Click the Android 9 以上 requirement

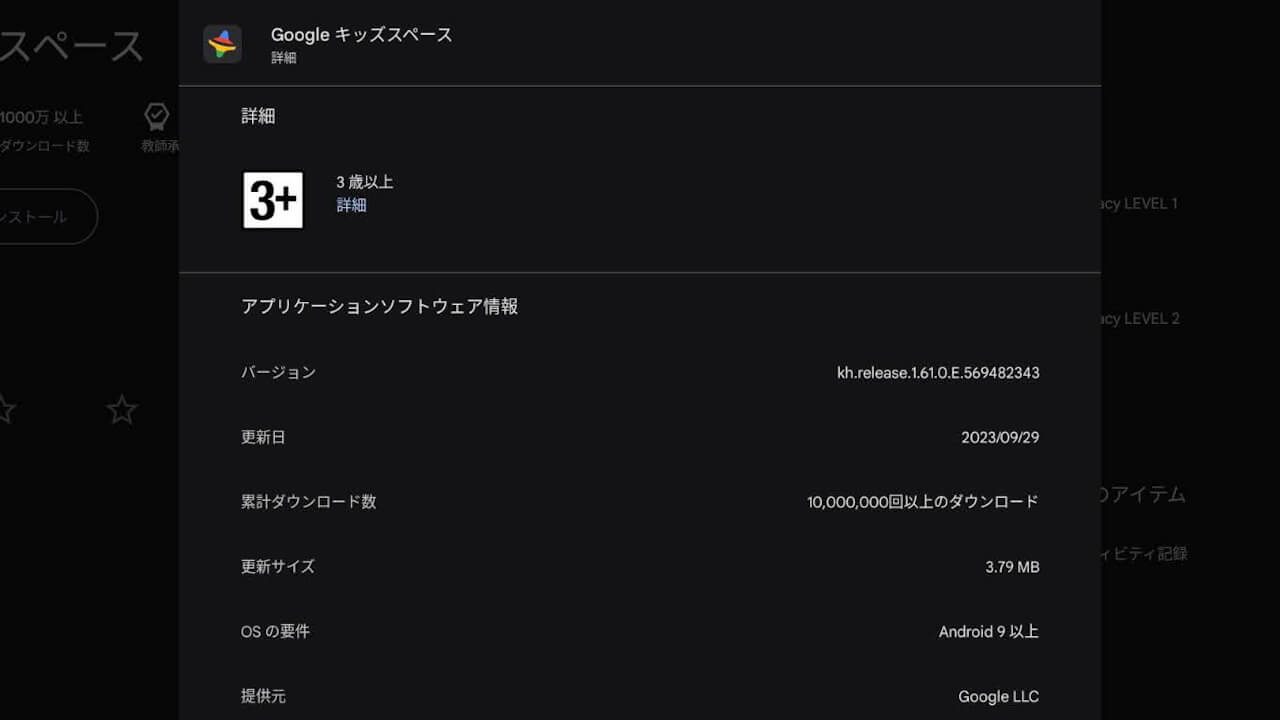pyautogui.click(x=989, y=632)
